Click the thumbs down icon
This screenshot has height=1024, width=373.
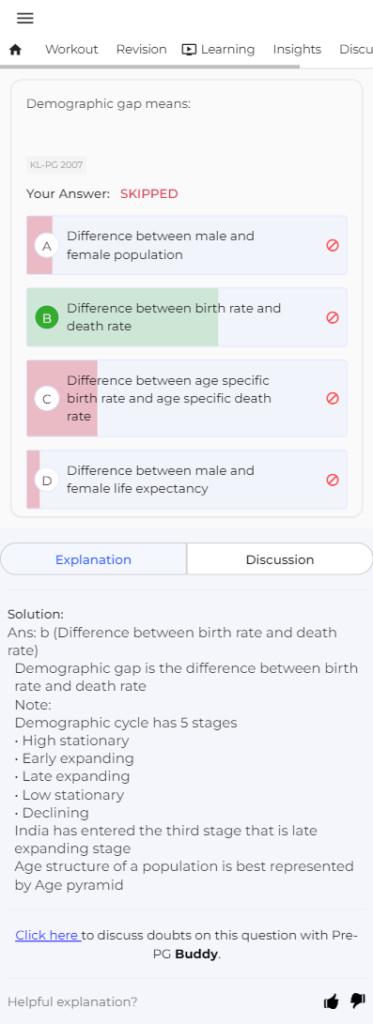point(357,1000)
